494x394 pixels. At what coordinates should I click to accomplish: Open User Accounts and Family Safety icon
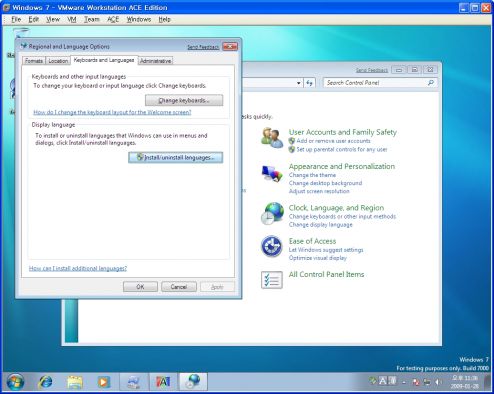(272, 138)
